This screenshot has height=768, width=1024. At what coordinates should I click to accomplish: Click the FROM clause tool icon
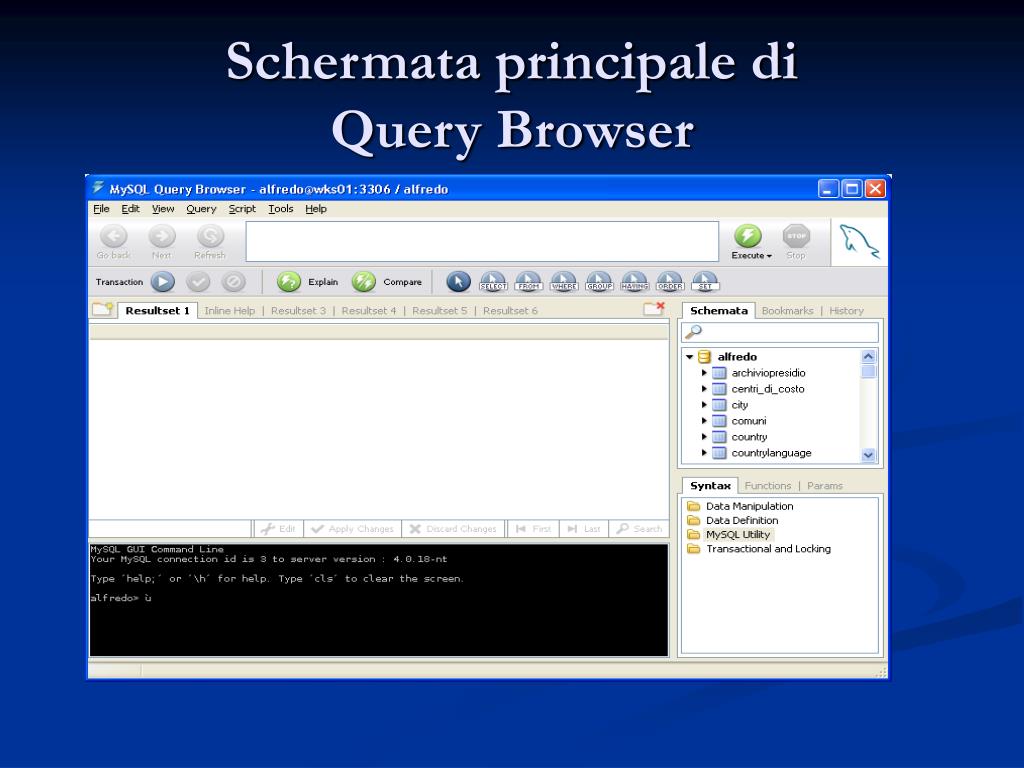coord(528,282)
